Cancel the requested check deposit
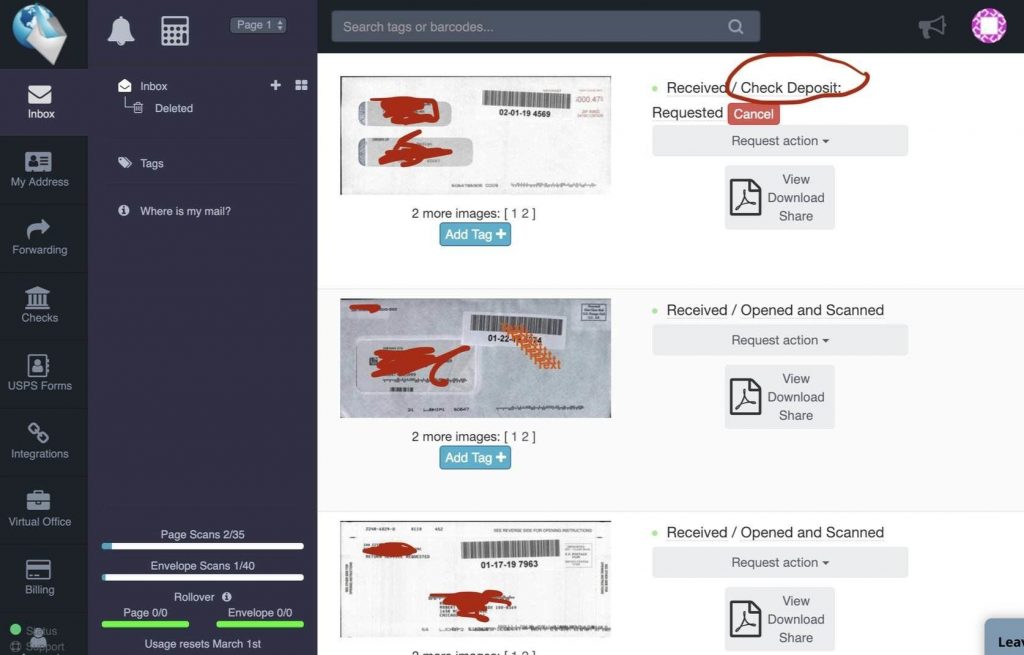This screenshot has width=1024, height=655. click(x=753, y=114)
